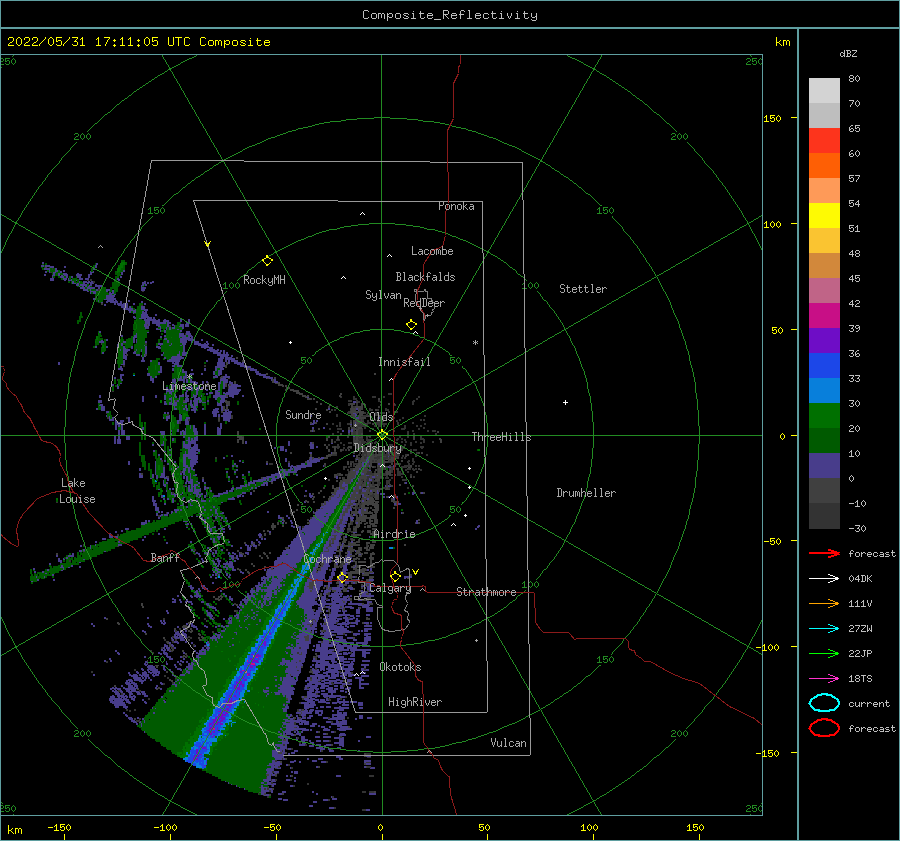Screen dimensions: 900x841
Task: Click the 18TS legend label
Action: [860, 679]
